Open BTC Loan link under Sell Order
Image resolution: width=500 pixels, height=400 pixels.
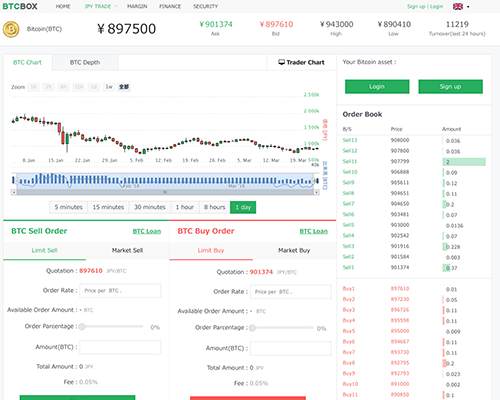[147, 231]
